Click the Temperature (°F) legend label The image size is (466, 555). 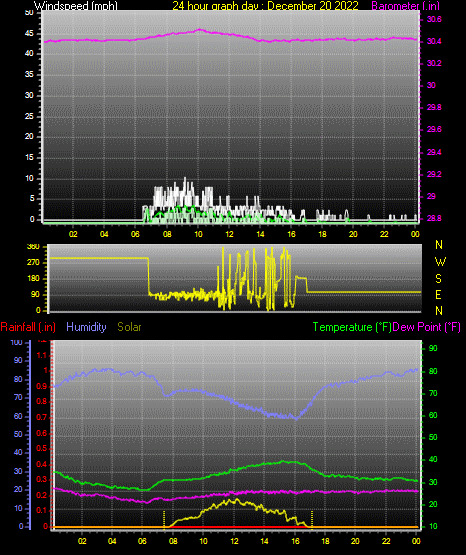pyautogui.click(x=352, y=327)
